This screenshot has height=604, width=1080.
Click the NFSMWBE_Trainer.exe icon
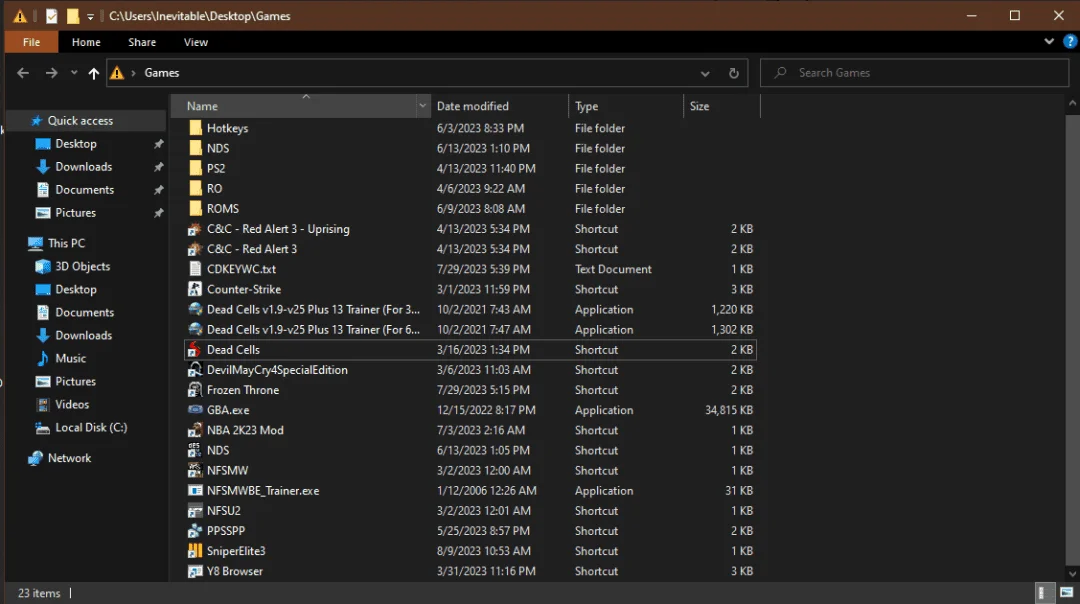[195, 491]
